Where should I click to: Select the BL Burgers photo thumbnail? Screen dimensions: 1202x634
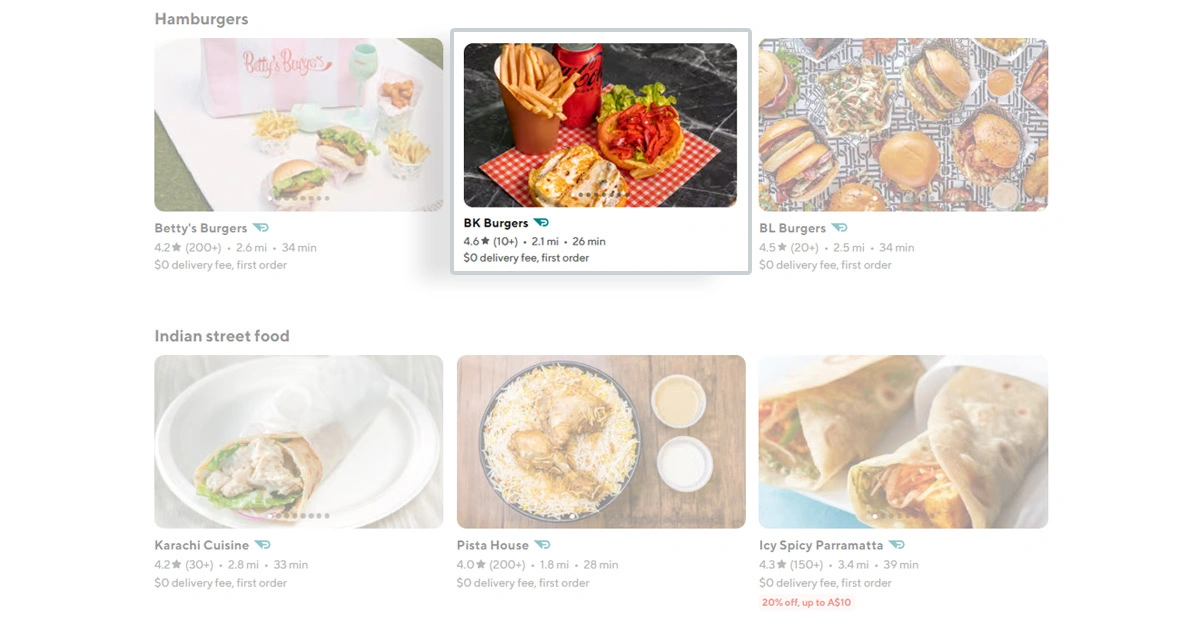point(903,125)
